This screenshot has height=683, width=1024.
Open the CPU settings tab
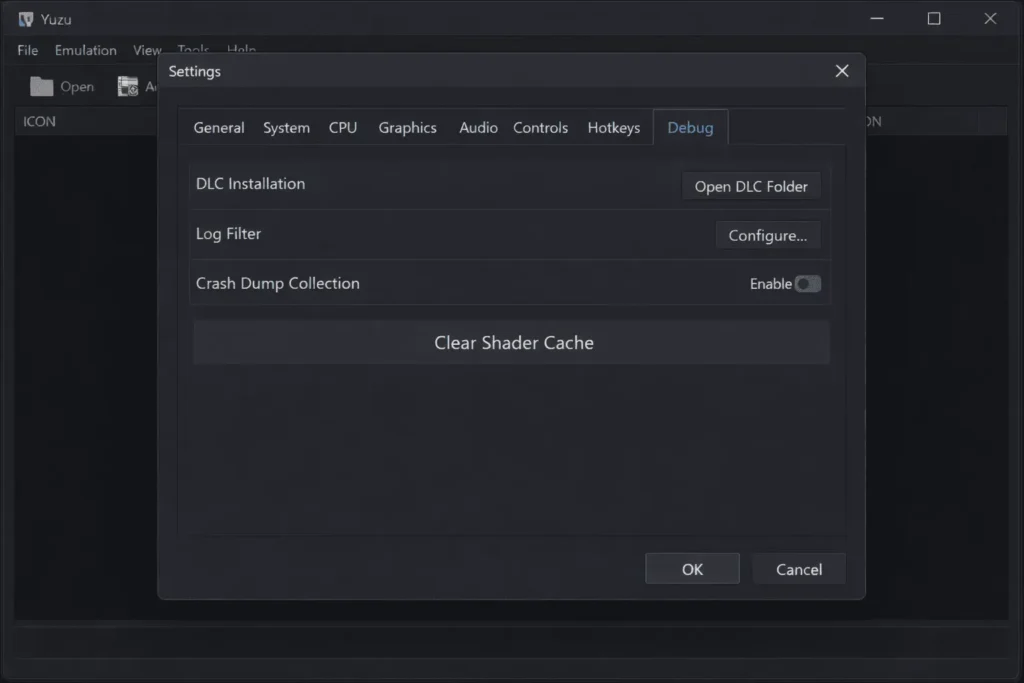[x=343, y=127]
